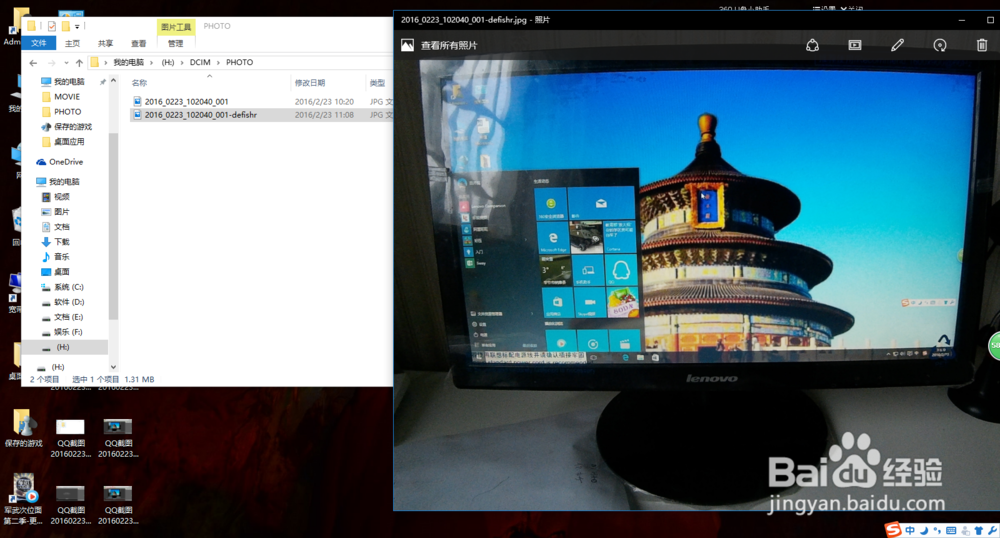Open 文档 (E:) drive
Viewport: 1000px width, 538px height.
(68, 317)
